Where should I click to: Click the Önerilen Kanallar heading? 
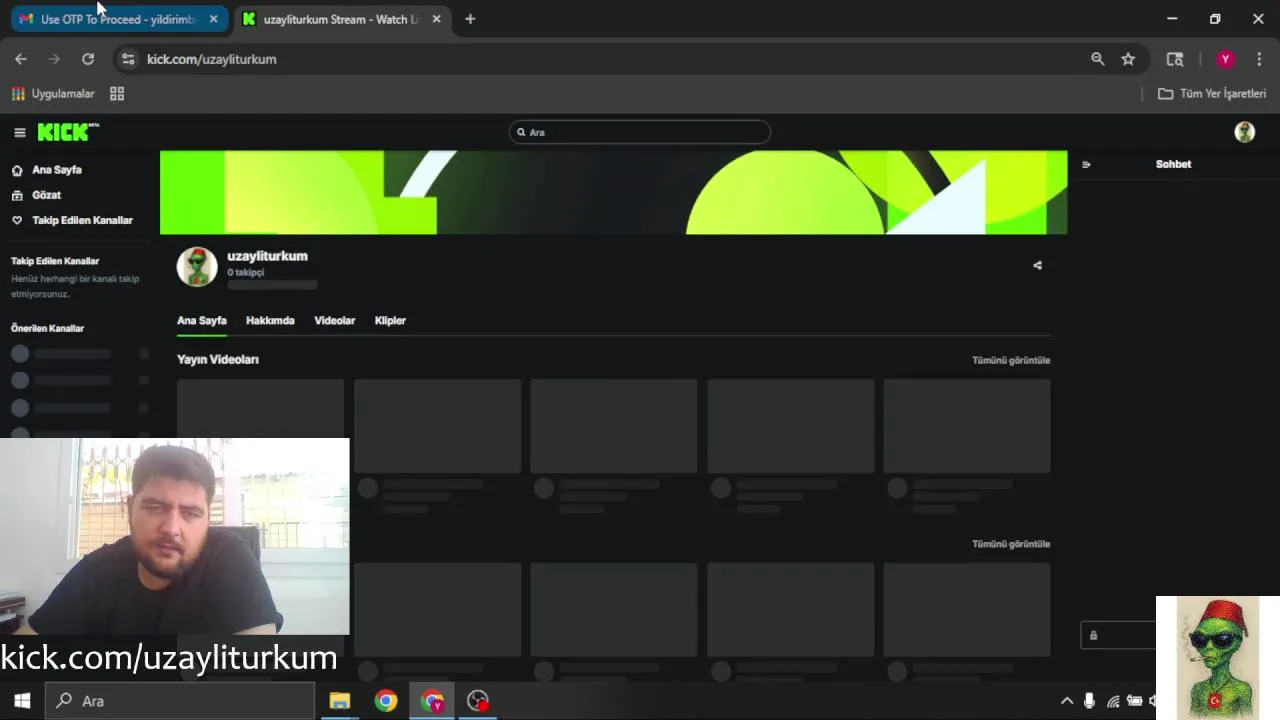47,328
